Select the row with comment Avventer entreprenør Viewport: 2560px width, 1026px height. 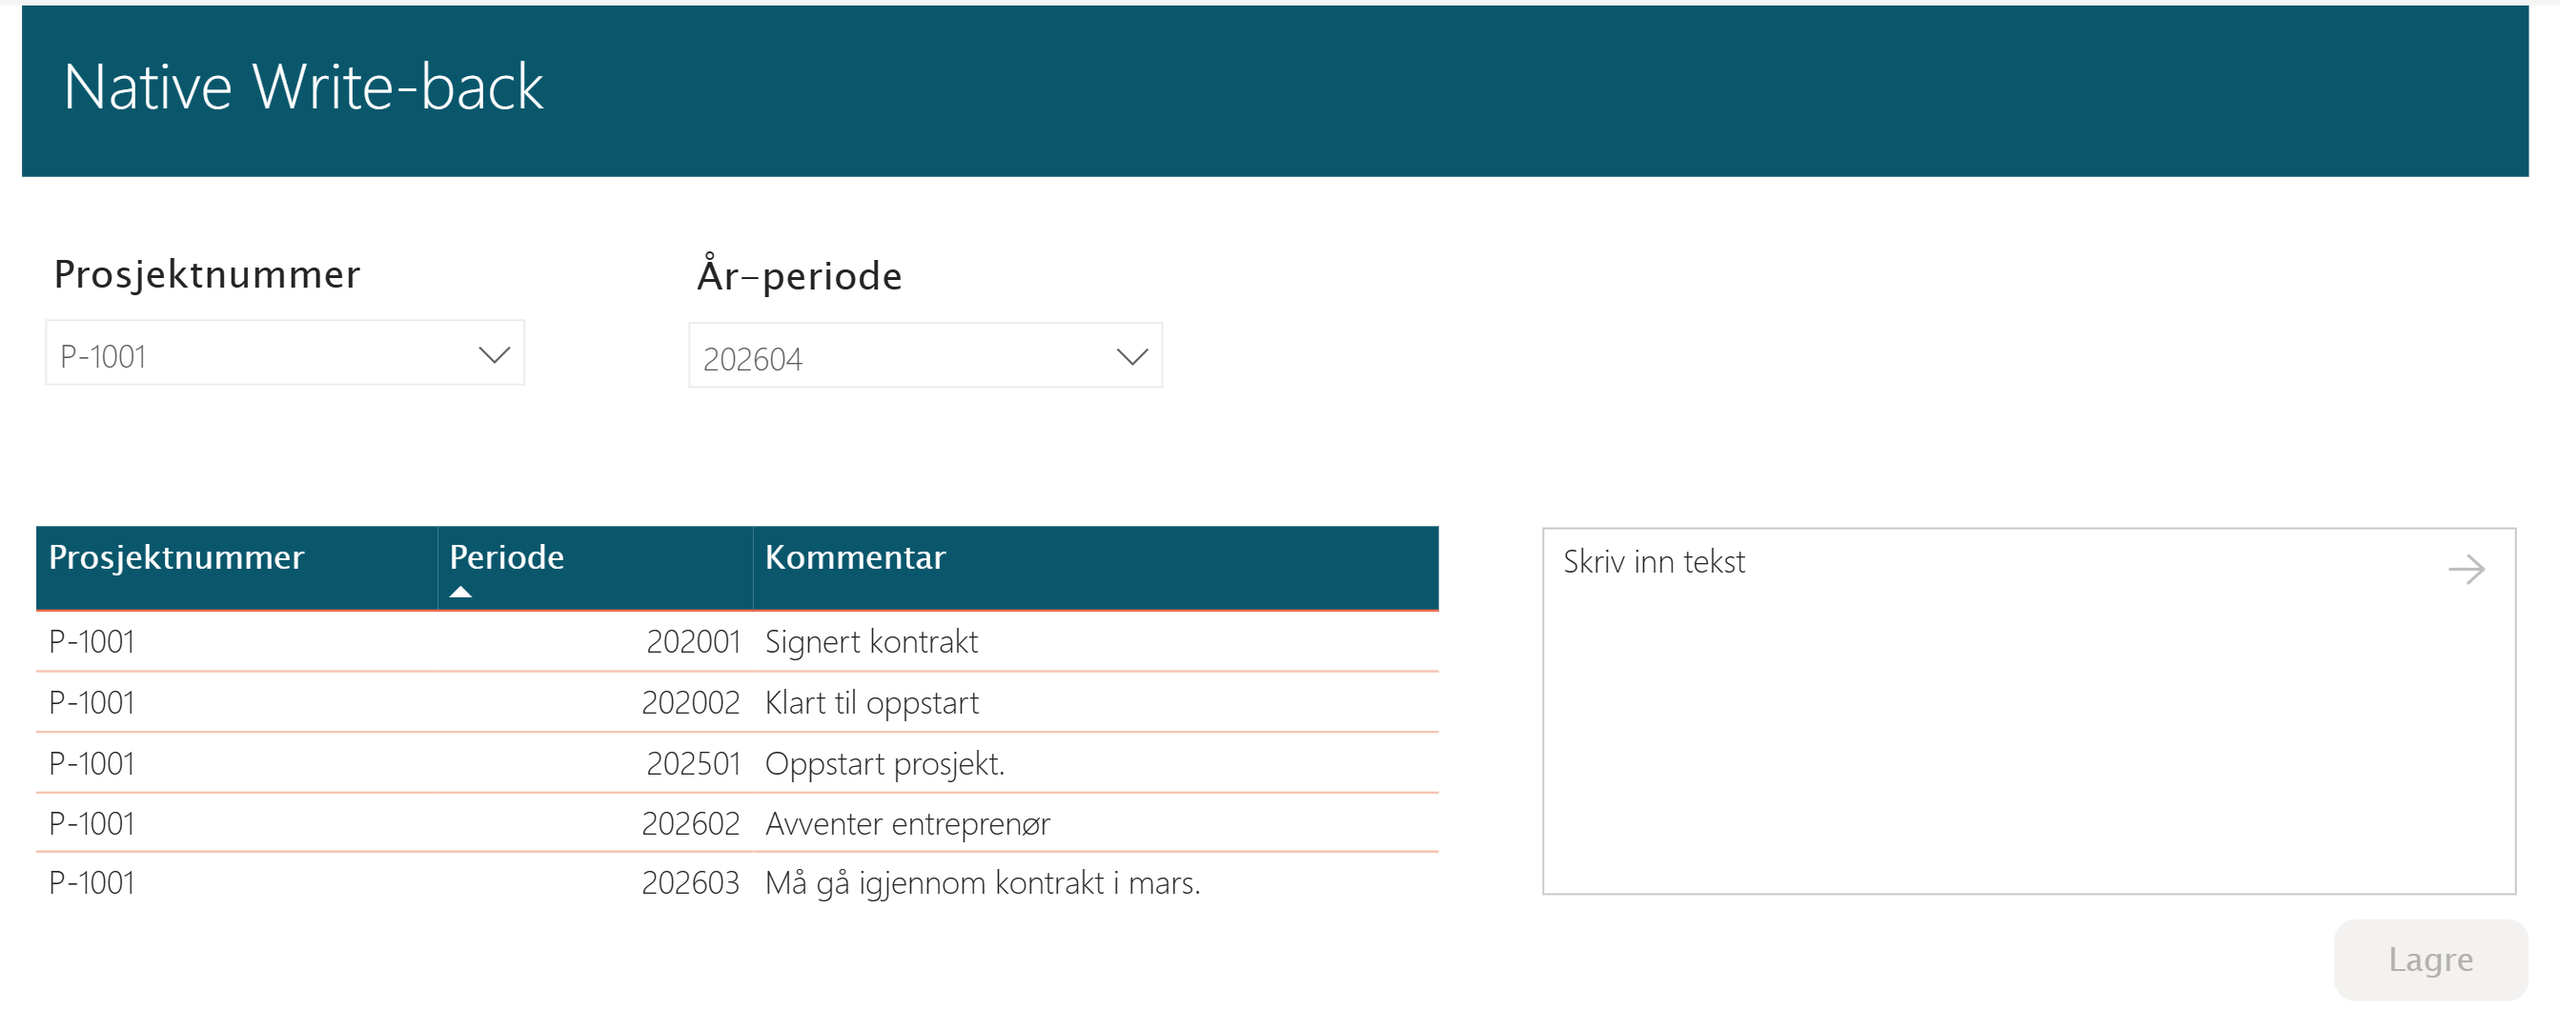pyautogui.click(x=700, y=822)
